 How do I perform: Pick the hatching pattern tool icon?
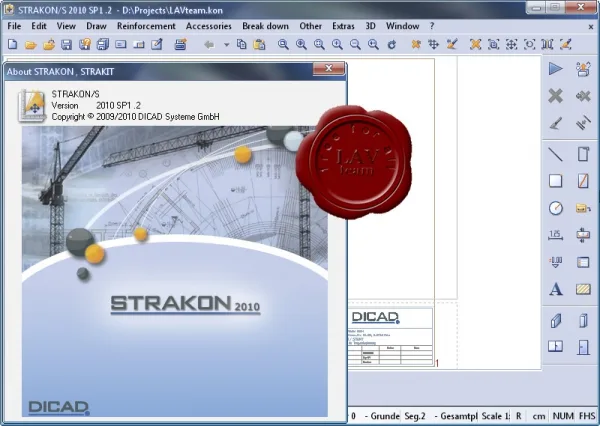point(583,289)
